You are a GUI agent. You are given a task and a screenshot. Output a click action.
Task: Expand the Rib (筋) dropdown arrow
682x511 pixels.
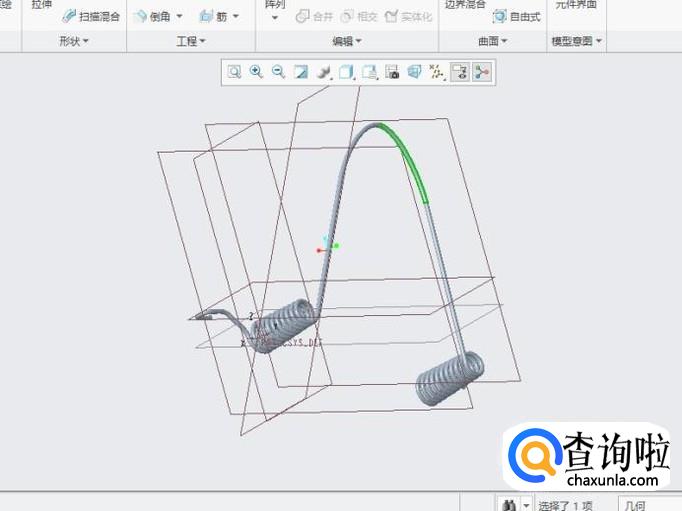[236, 17]
